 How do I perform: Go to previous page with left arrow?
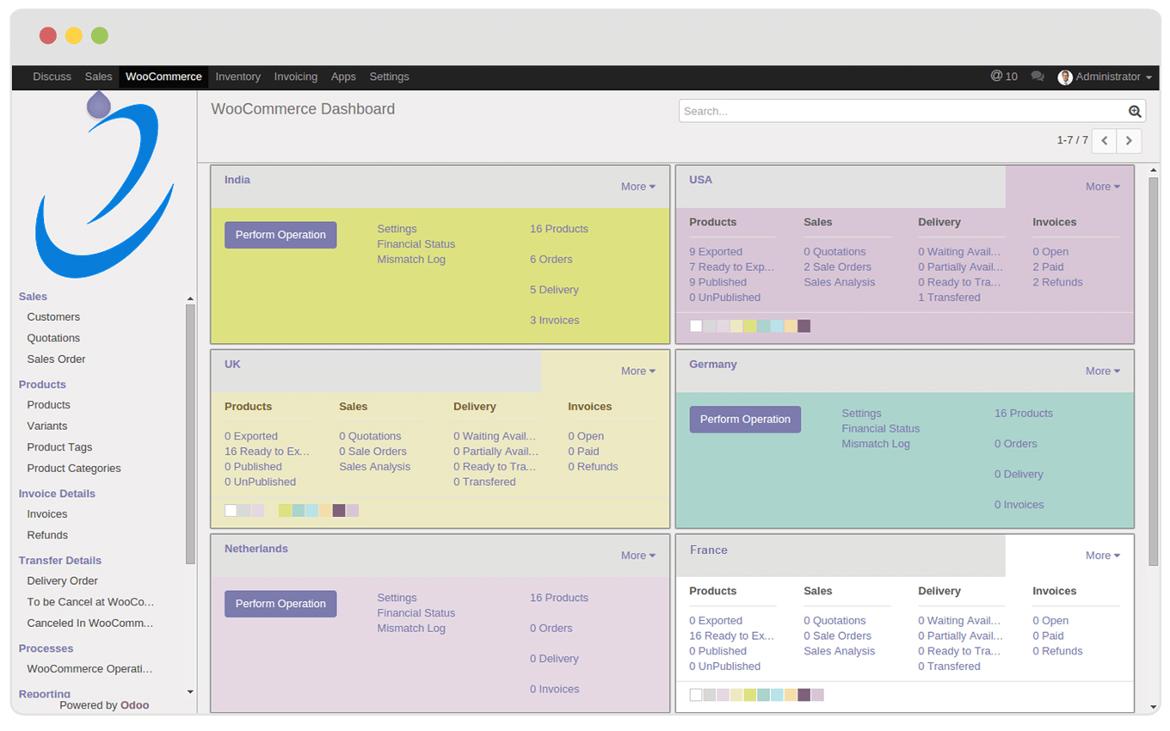[1104, 141]
